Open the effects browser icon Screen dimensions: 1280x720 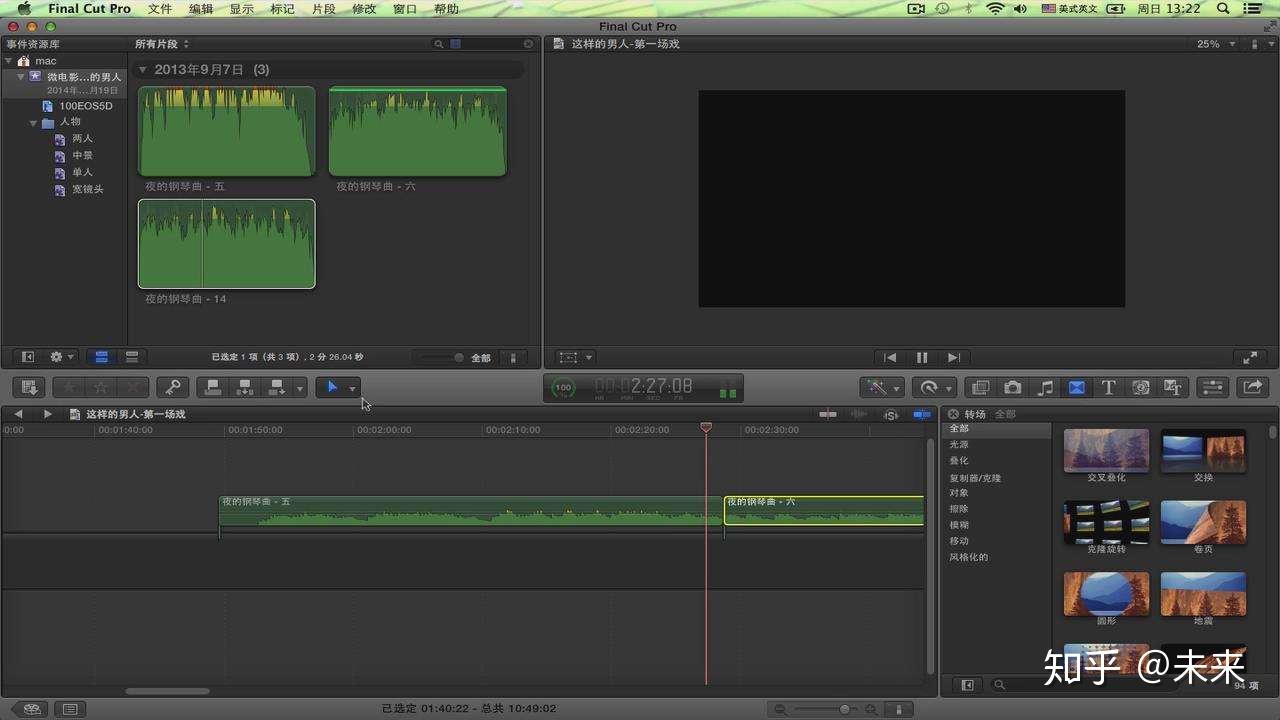pyautogui.click(x=981, y=387)
